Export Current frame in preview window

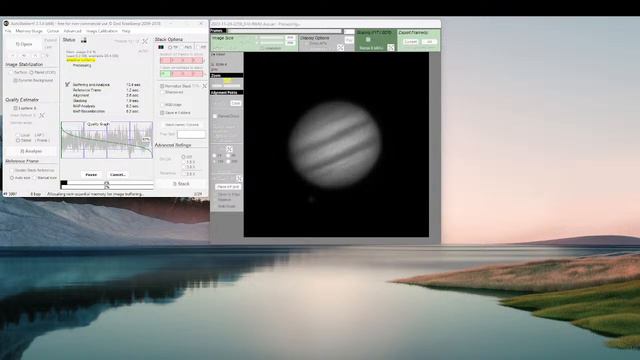click(x=410, y=42)
